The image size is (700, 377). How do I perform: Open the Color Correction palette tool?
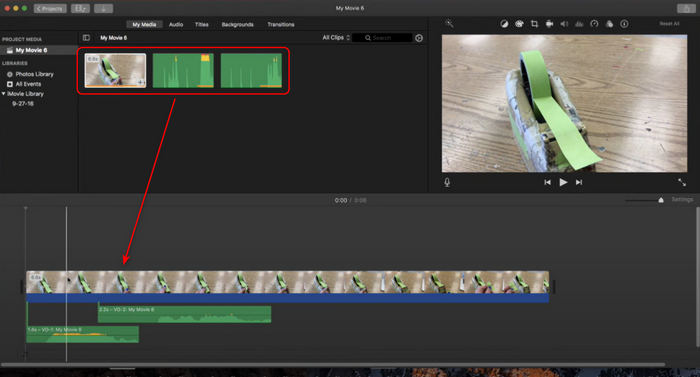coord(519,24)
